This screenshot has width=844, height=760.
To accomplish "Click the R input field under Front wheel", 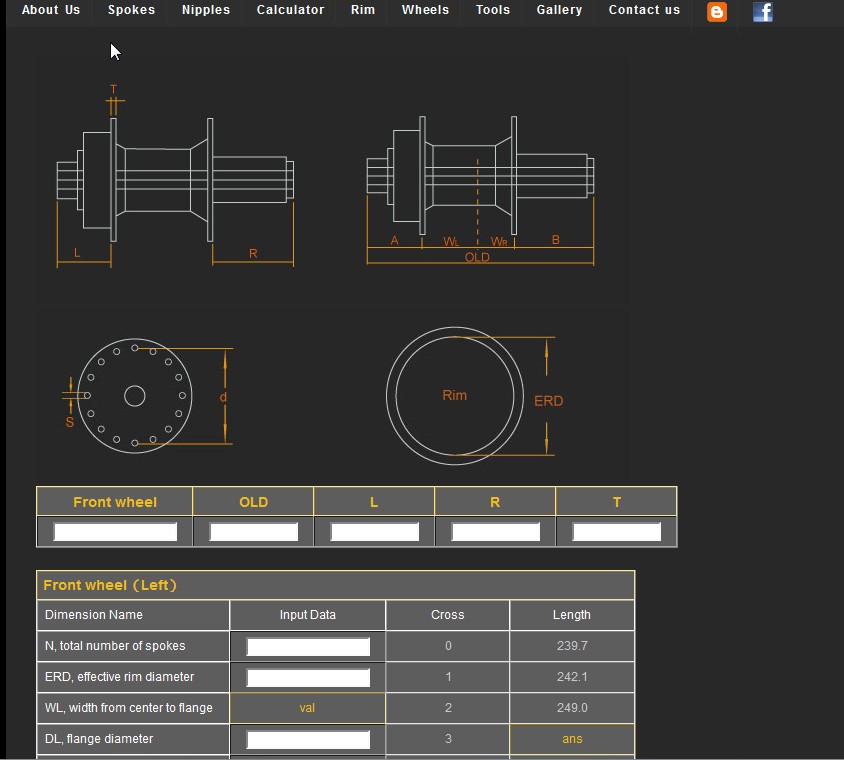I will point(495,531).
